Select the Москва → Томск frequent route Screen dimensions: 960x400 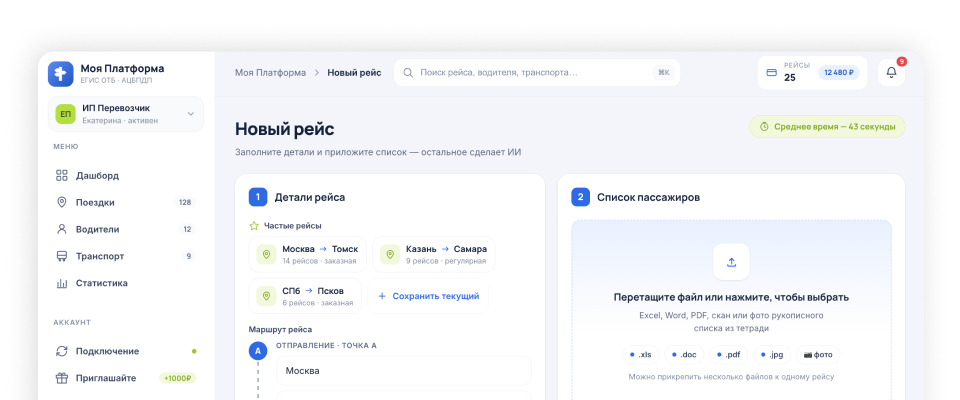click(x=307, y=254)
